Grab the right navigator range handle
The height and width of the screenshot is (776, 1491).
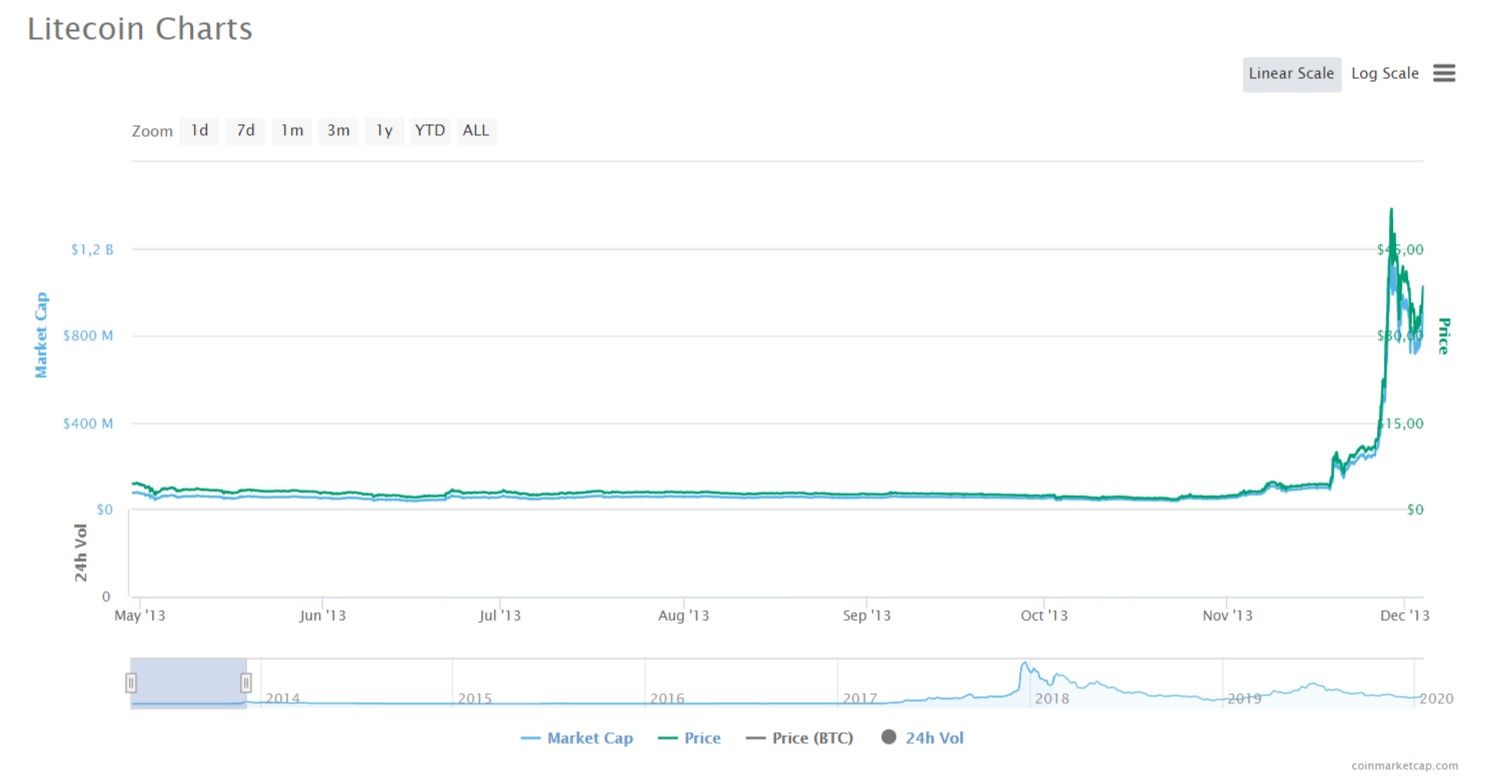pos(246,683)
